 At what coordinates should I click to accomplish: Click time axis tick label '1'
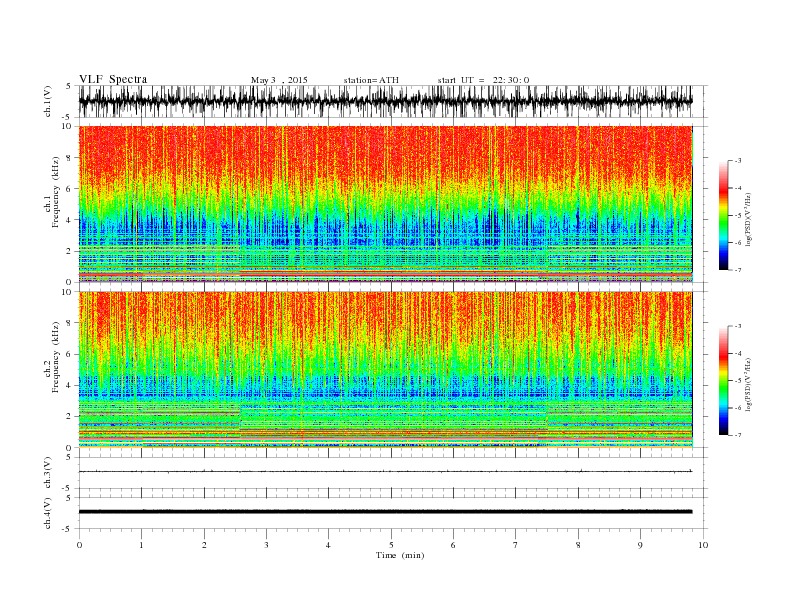(141, 545)
